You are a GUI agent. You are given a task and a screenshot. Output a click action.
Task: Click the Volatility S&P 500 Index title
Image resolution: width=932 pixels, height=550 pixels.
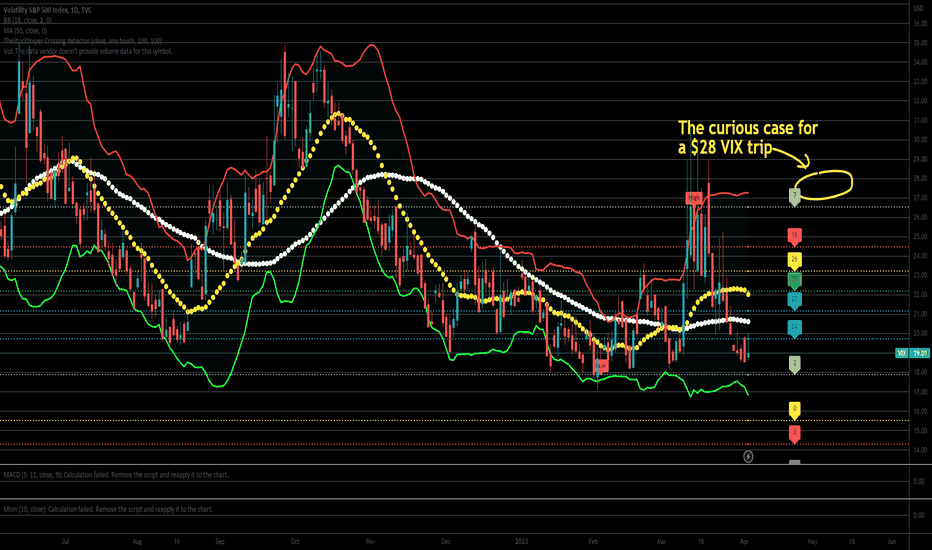point(48,10)
